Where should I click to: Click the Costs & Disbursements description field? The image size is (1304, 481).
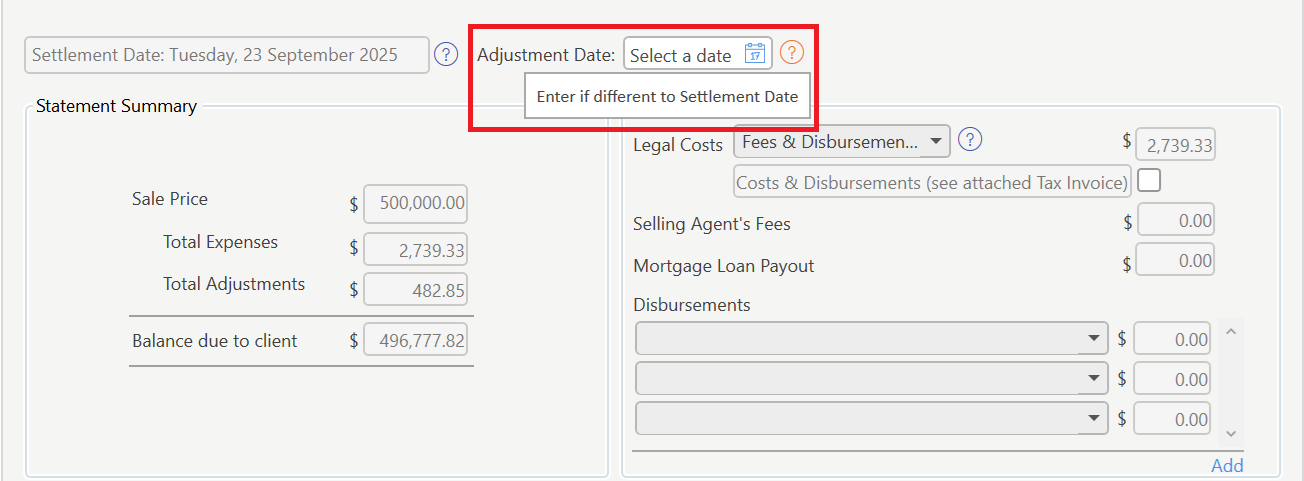[x=932, y=183]
